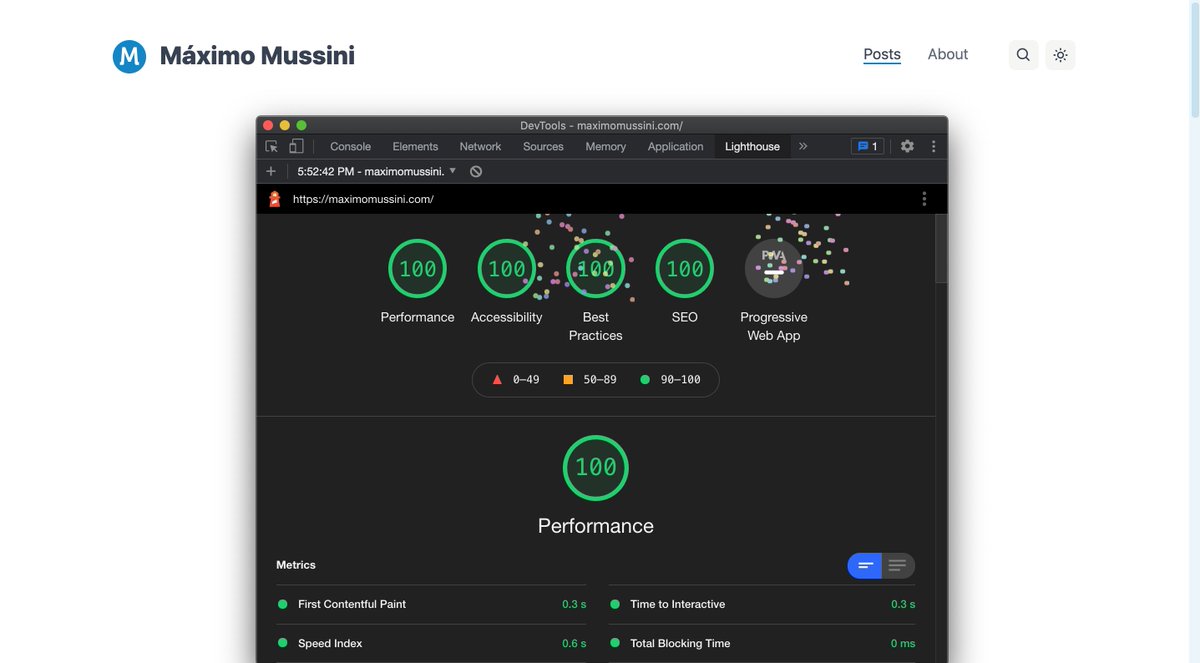The image size is (1200, 663).
Task: Open the messages badge showing 1
Action: [866, 146]
